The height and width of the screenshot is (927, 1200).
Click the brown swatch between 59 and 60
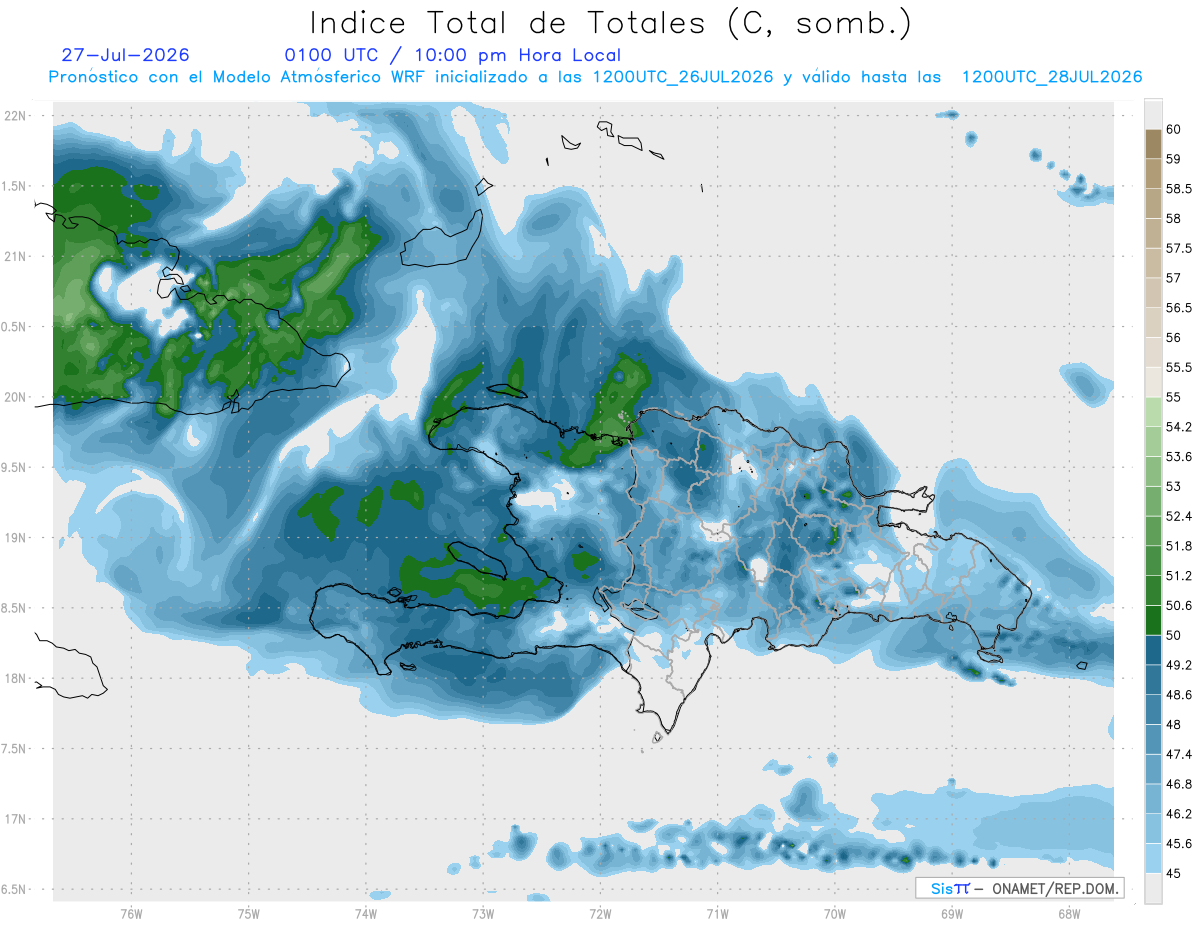pos(1153,144)
